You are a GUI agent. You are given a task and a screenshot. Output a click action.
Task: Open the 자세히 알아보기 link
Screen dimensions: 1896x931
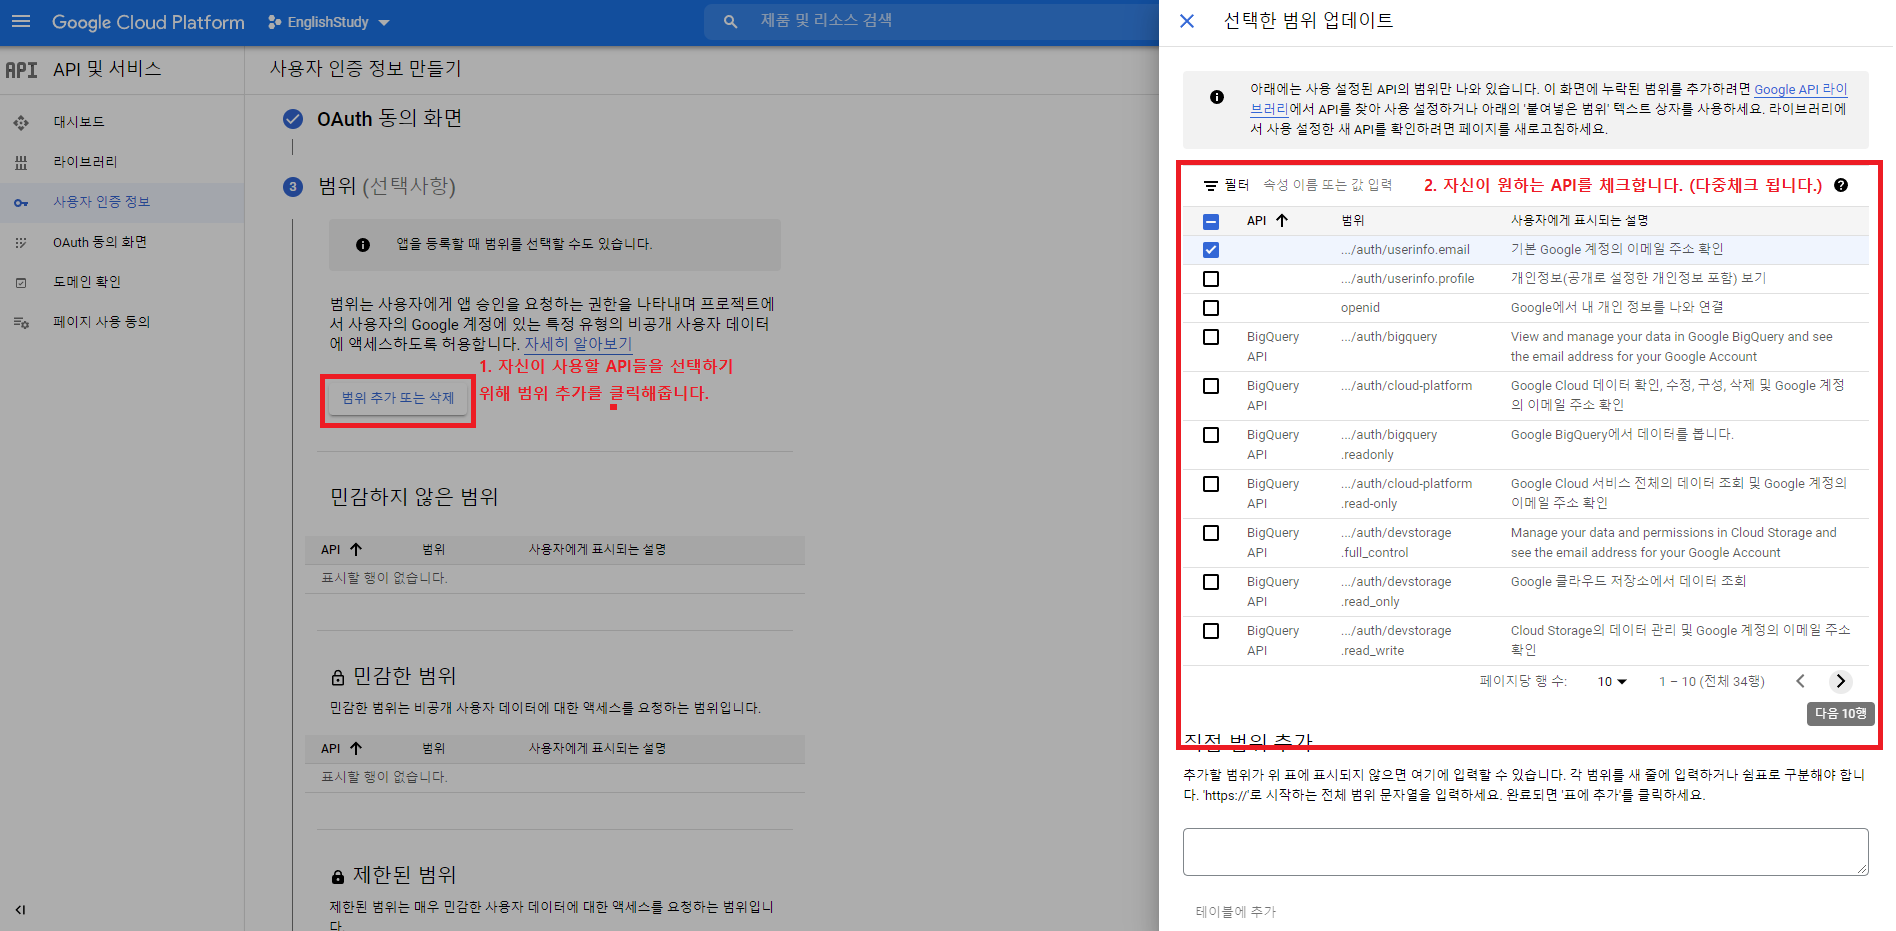pos(578,344)
